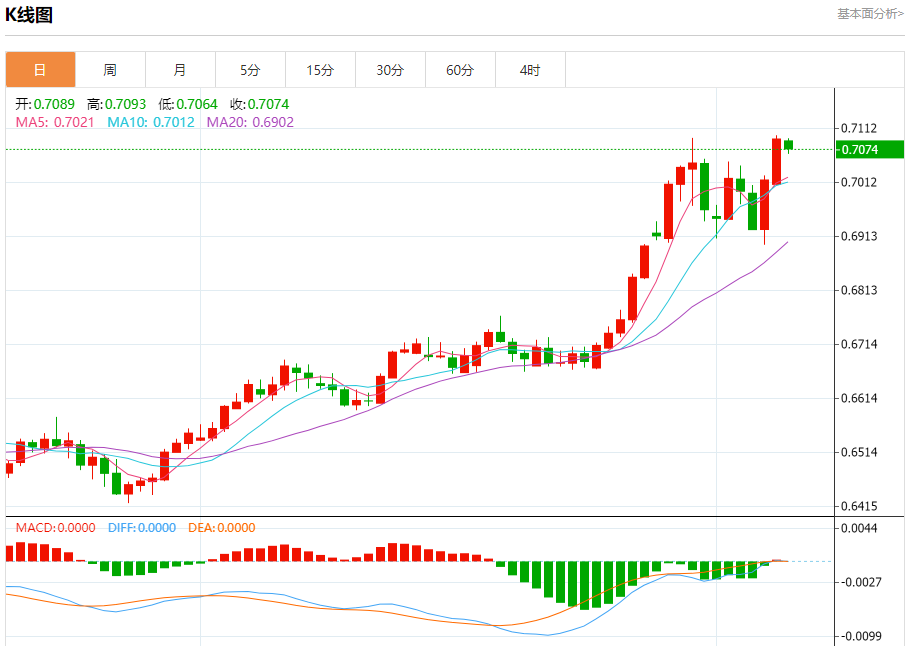Image resolution: width=910 pixels, height=646 pixels.
Task: Click the DEA:0.0000 indicator label
Action: click(222, 528)
